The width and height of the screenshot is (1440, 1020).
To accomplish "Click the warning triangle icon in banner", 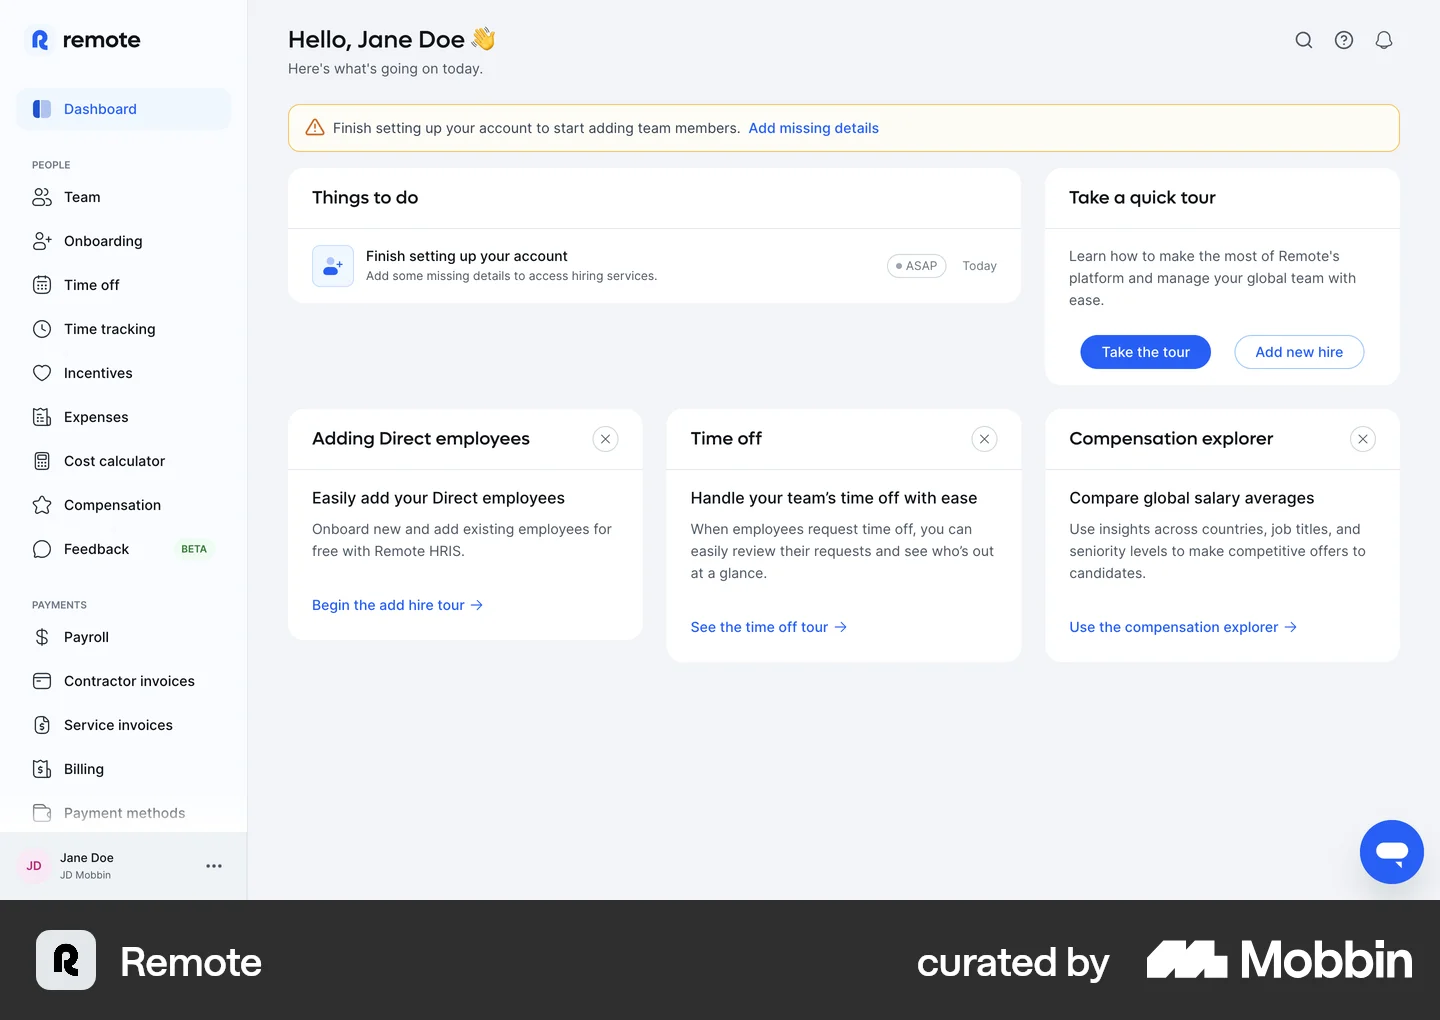I will coord(314,128).
